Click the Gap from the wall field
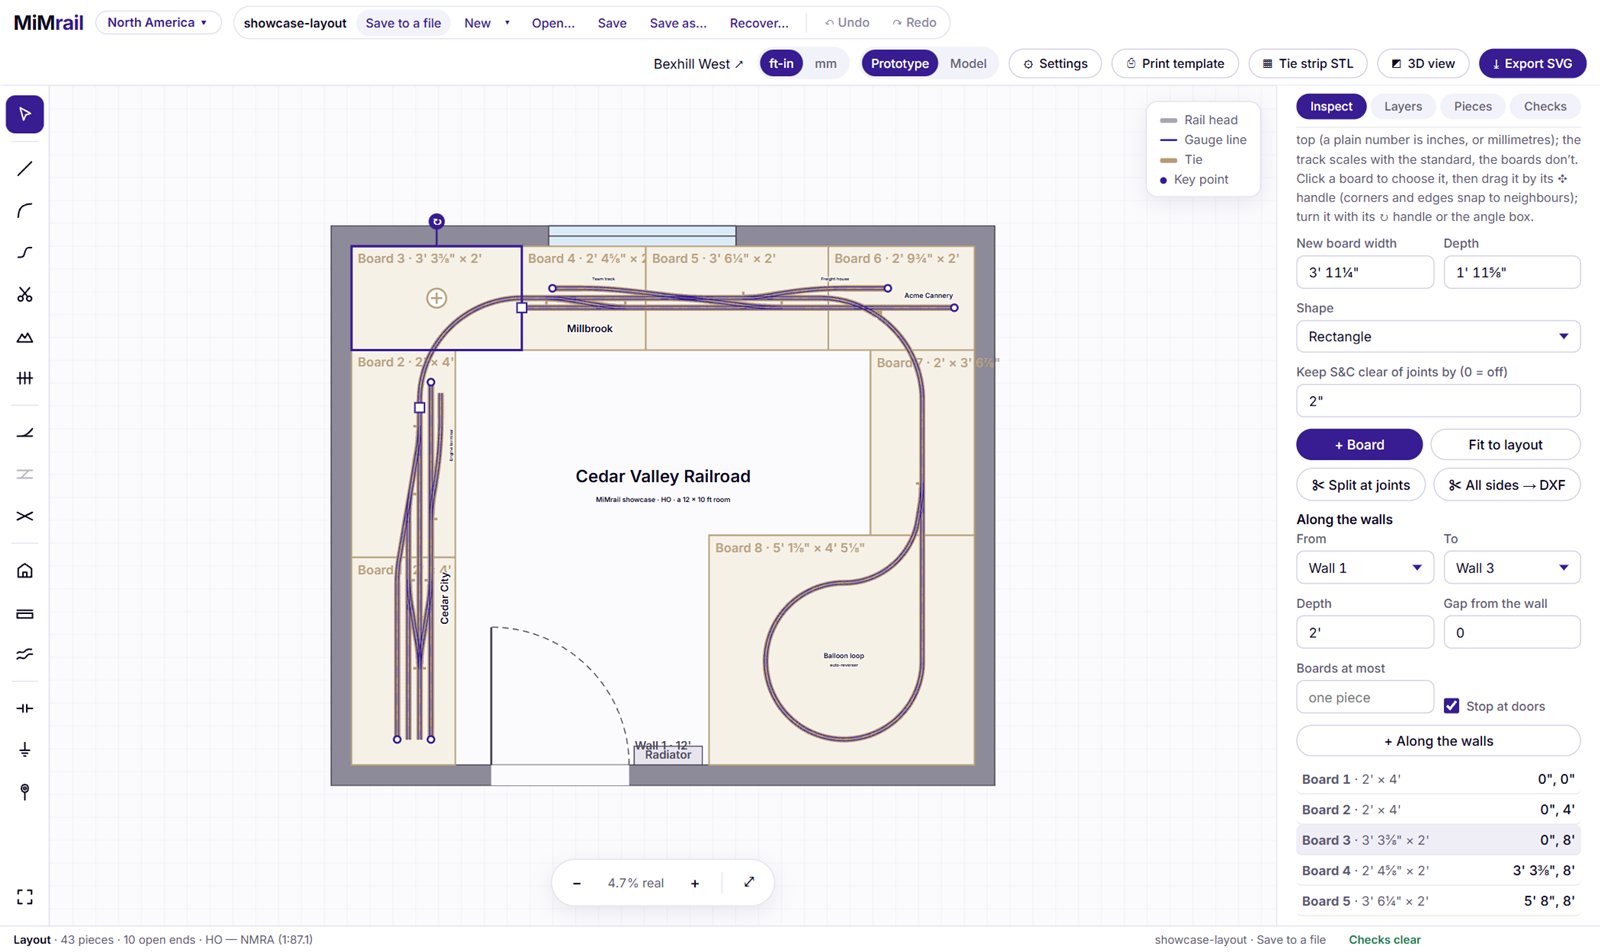Image resolution: width=1600 pixels, height=952 pixels. pos(1512,632)
